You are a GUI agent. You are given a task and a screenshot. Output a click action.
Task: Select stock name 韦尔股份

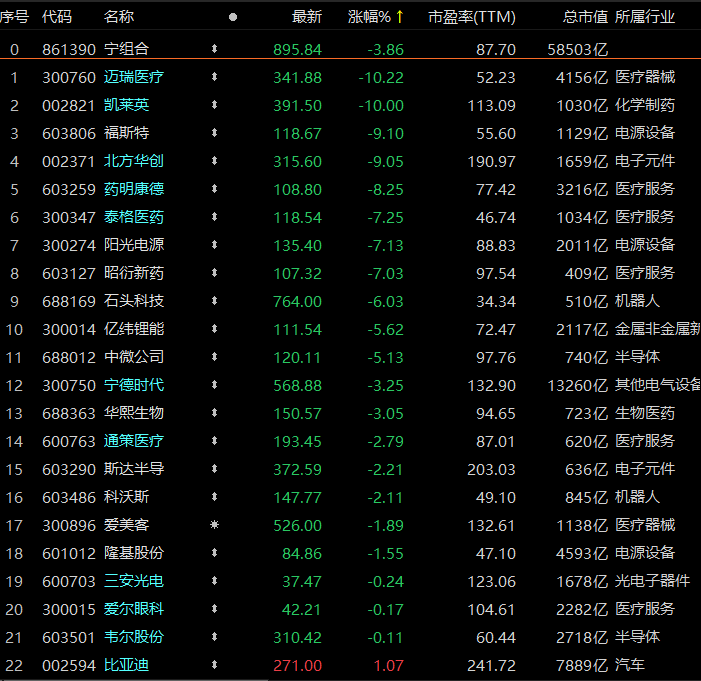tap(134, 637)
